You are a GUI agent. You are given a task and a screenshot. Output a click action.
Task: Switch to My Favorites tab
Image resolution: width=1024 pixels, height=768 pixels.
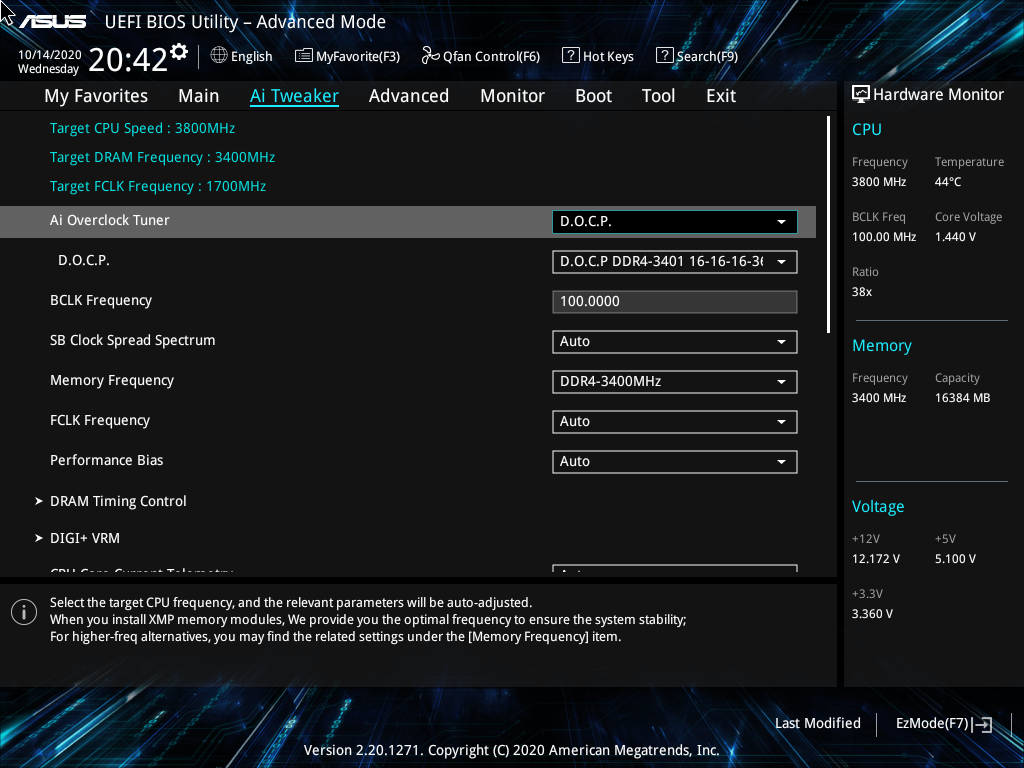96,96
